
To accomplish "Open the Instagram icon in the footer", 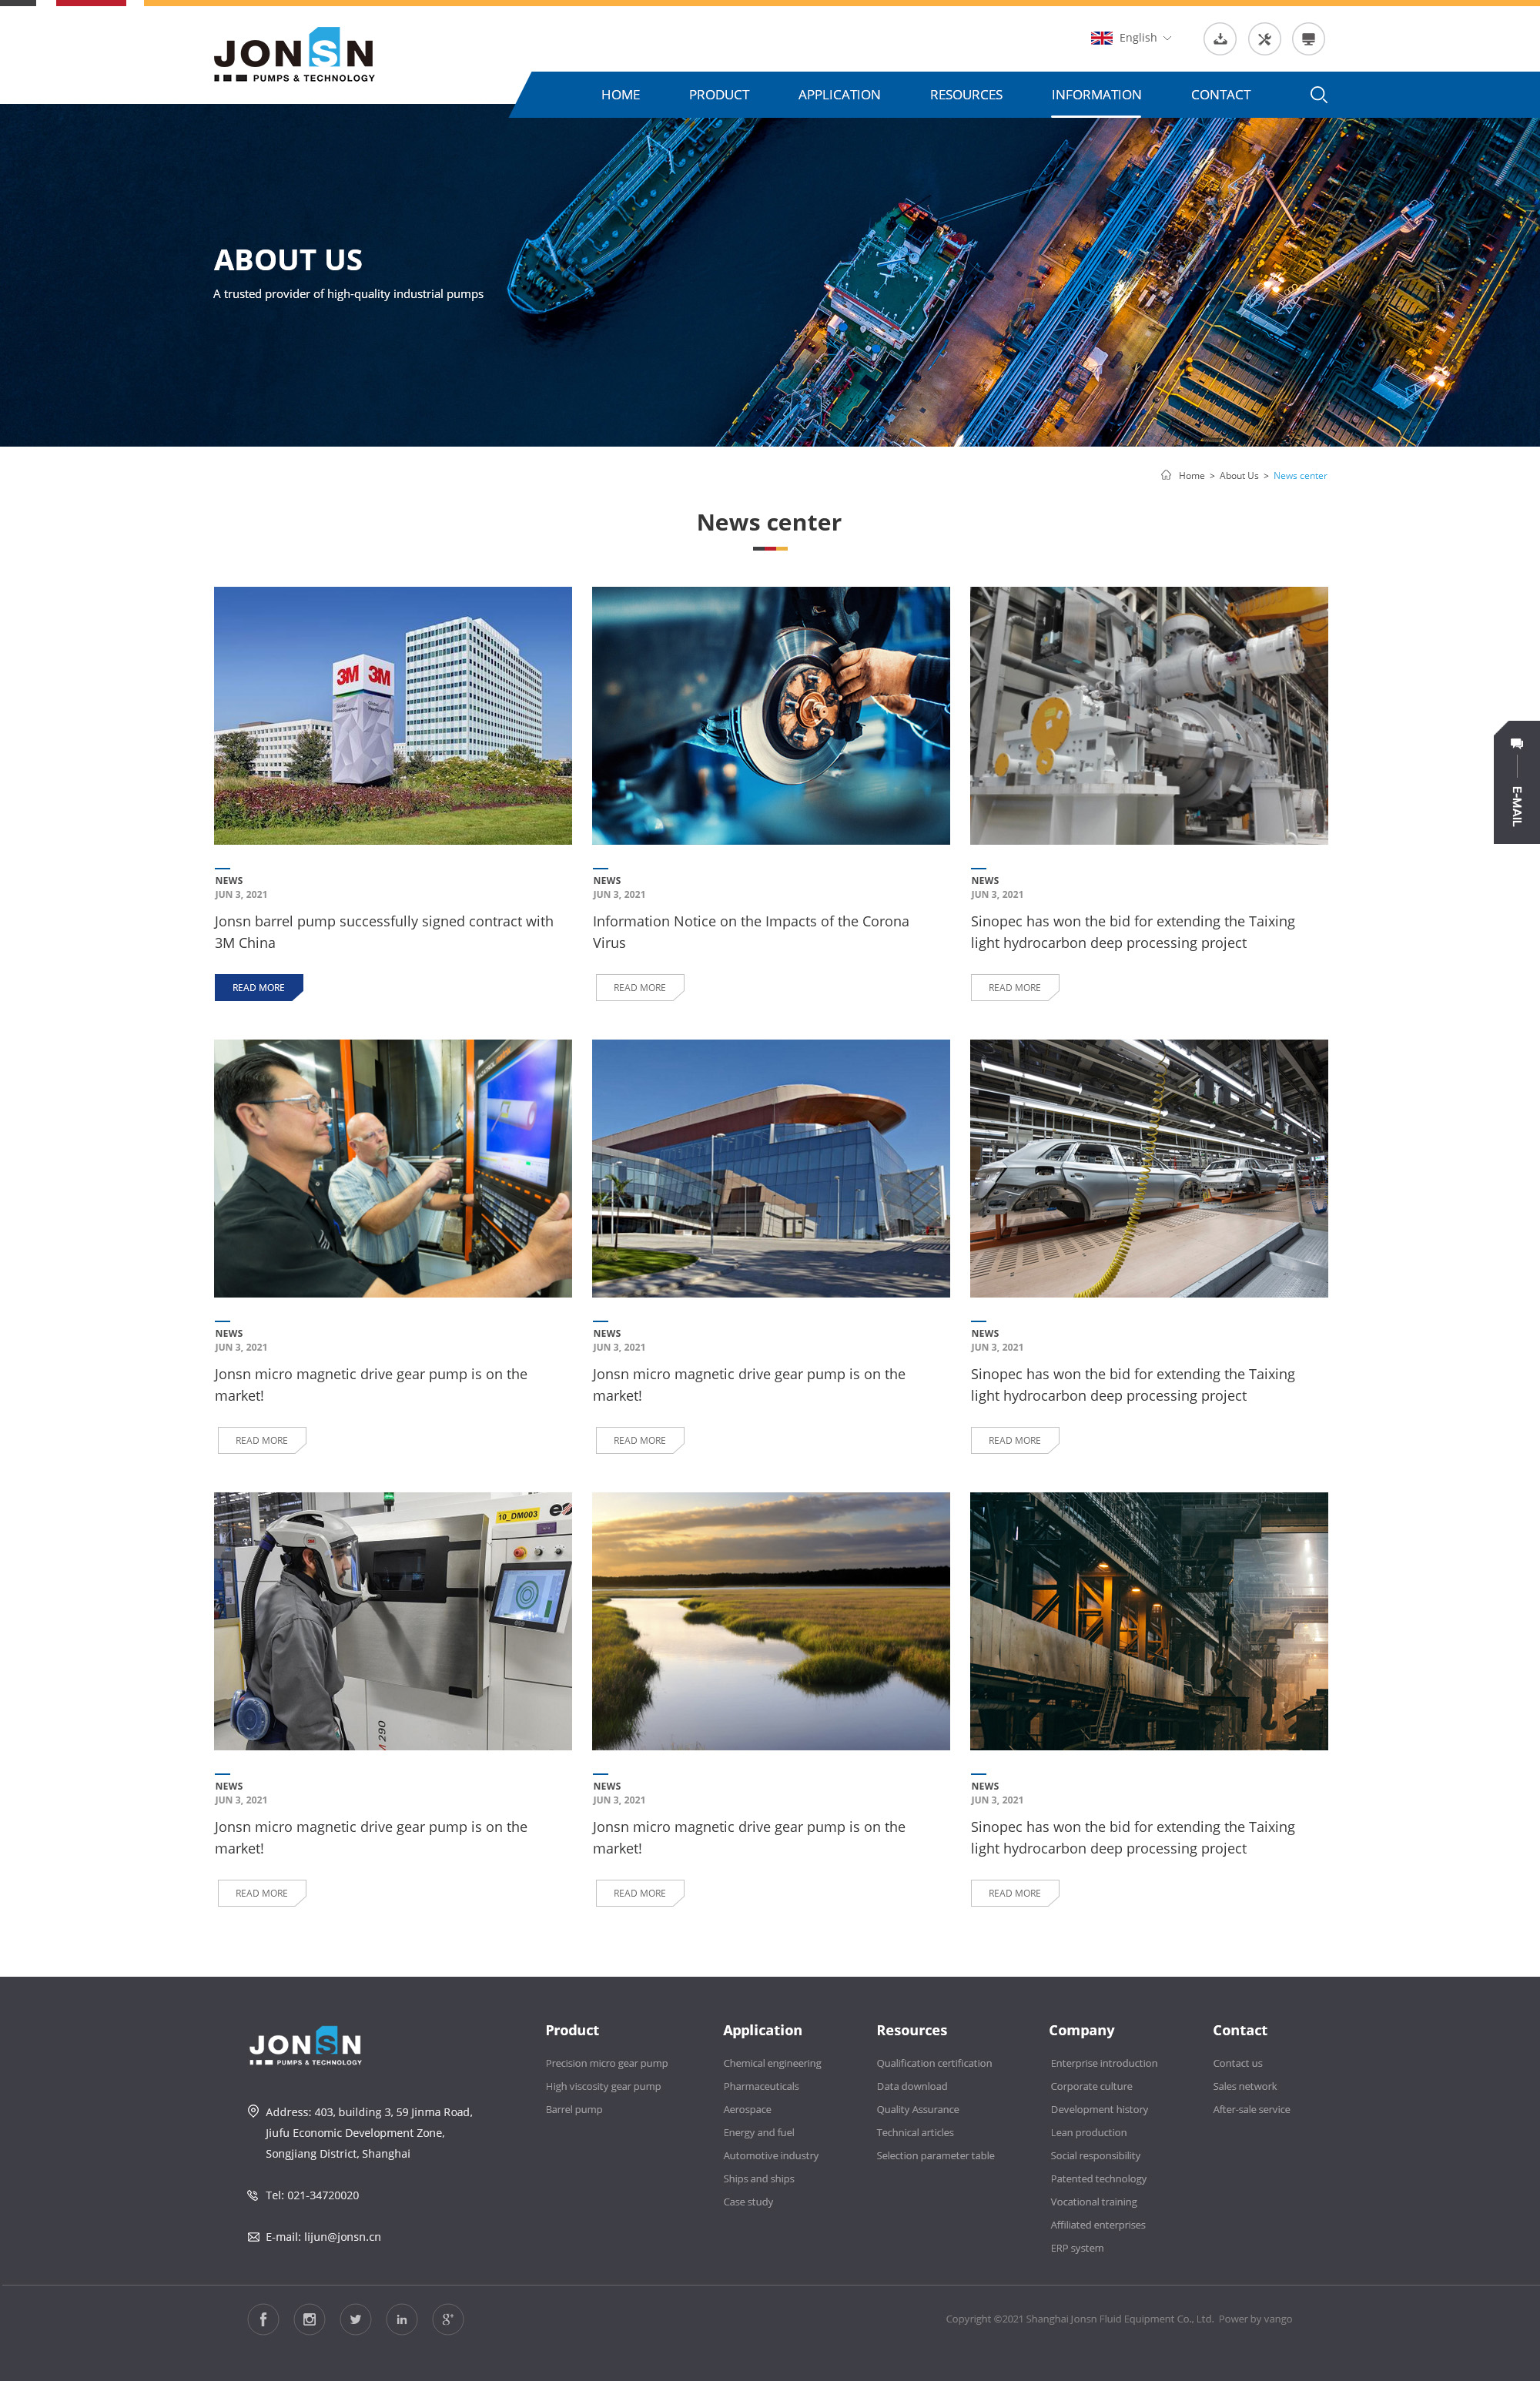I will click(309, 2319).
